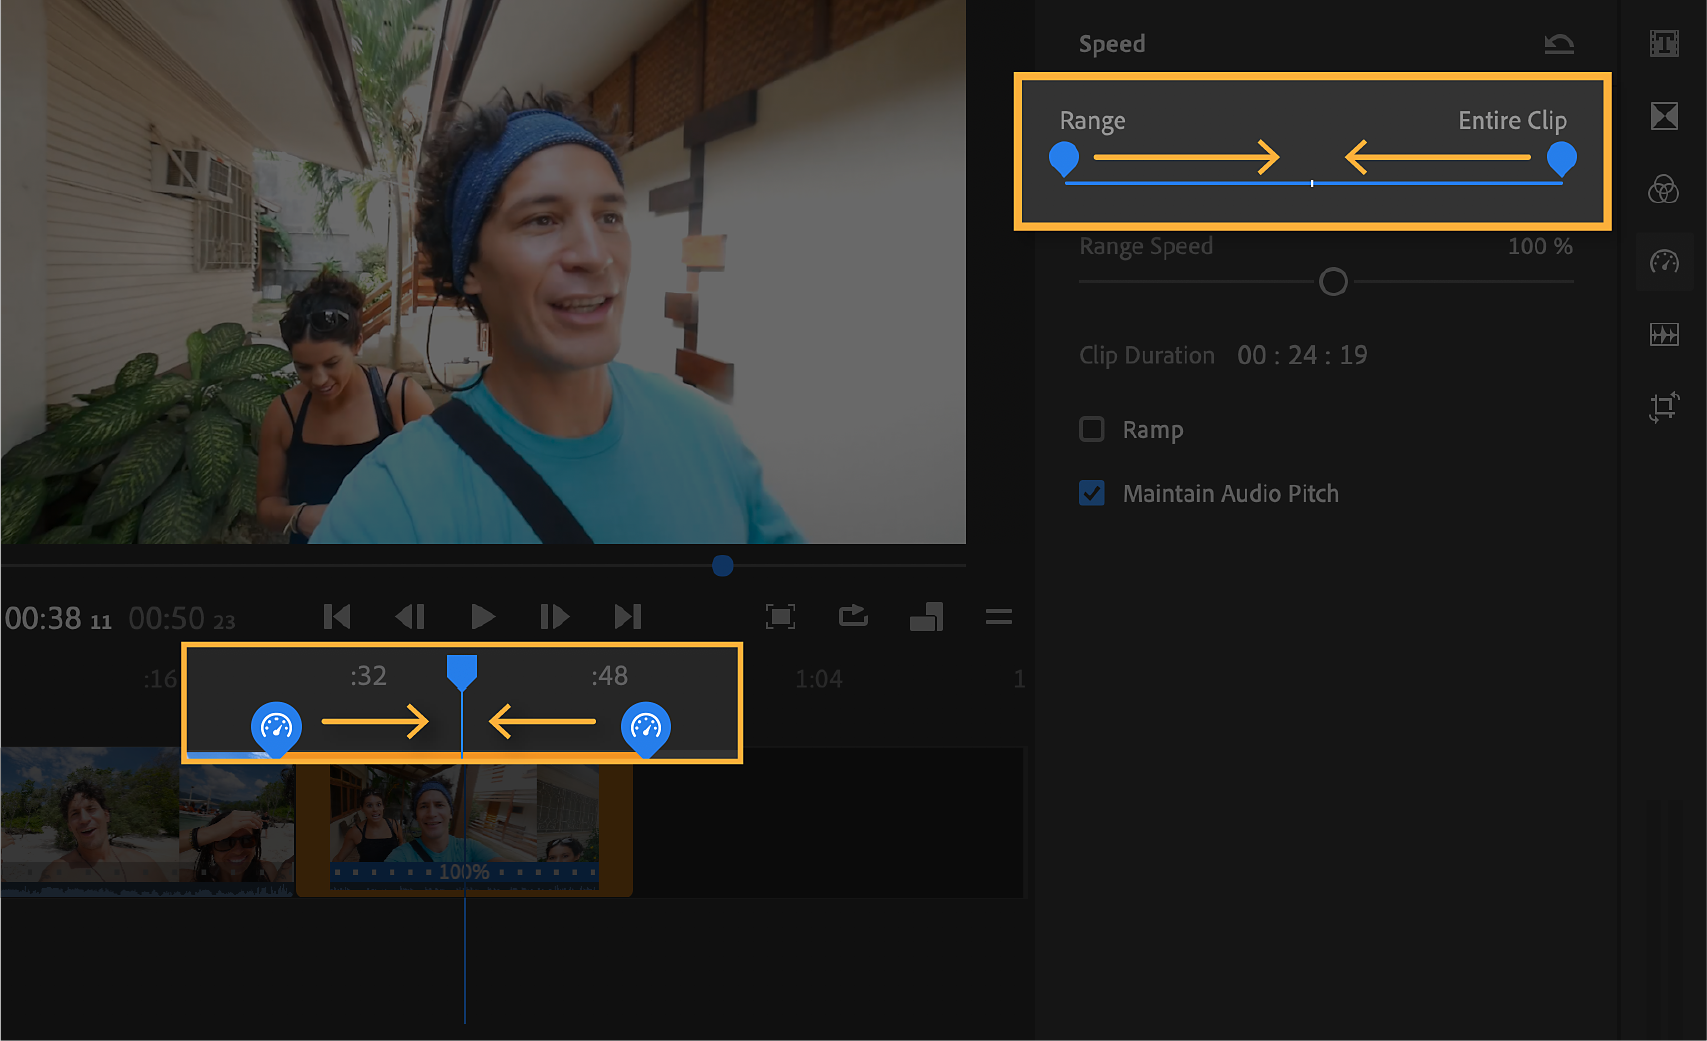Image resolution: width=1707 pixels, height=1041 pixels.
Task: Select the Speed panel icon
Action: (x=1664, y=262)
